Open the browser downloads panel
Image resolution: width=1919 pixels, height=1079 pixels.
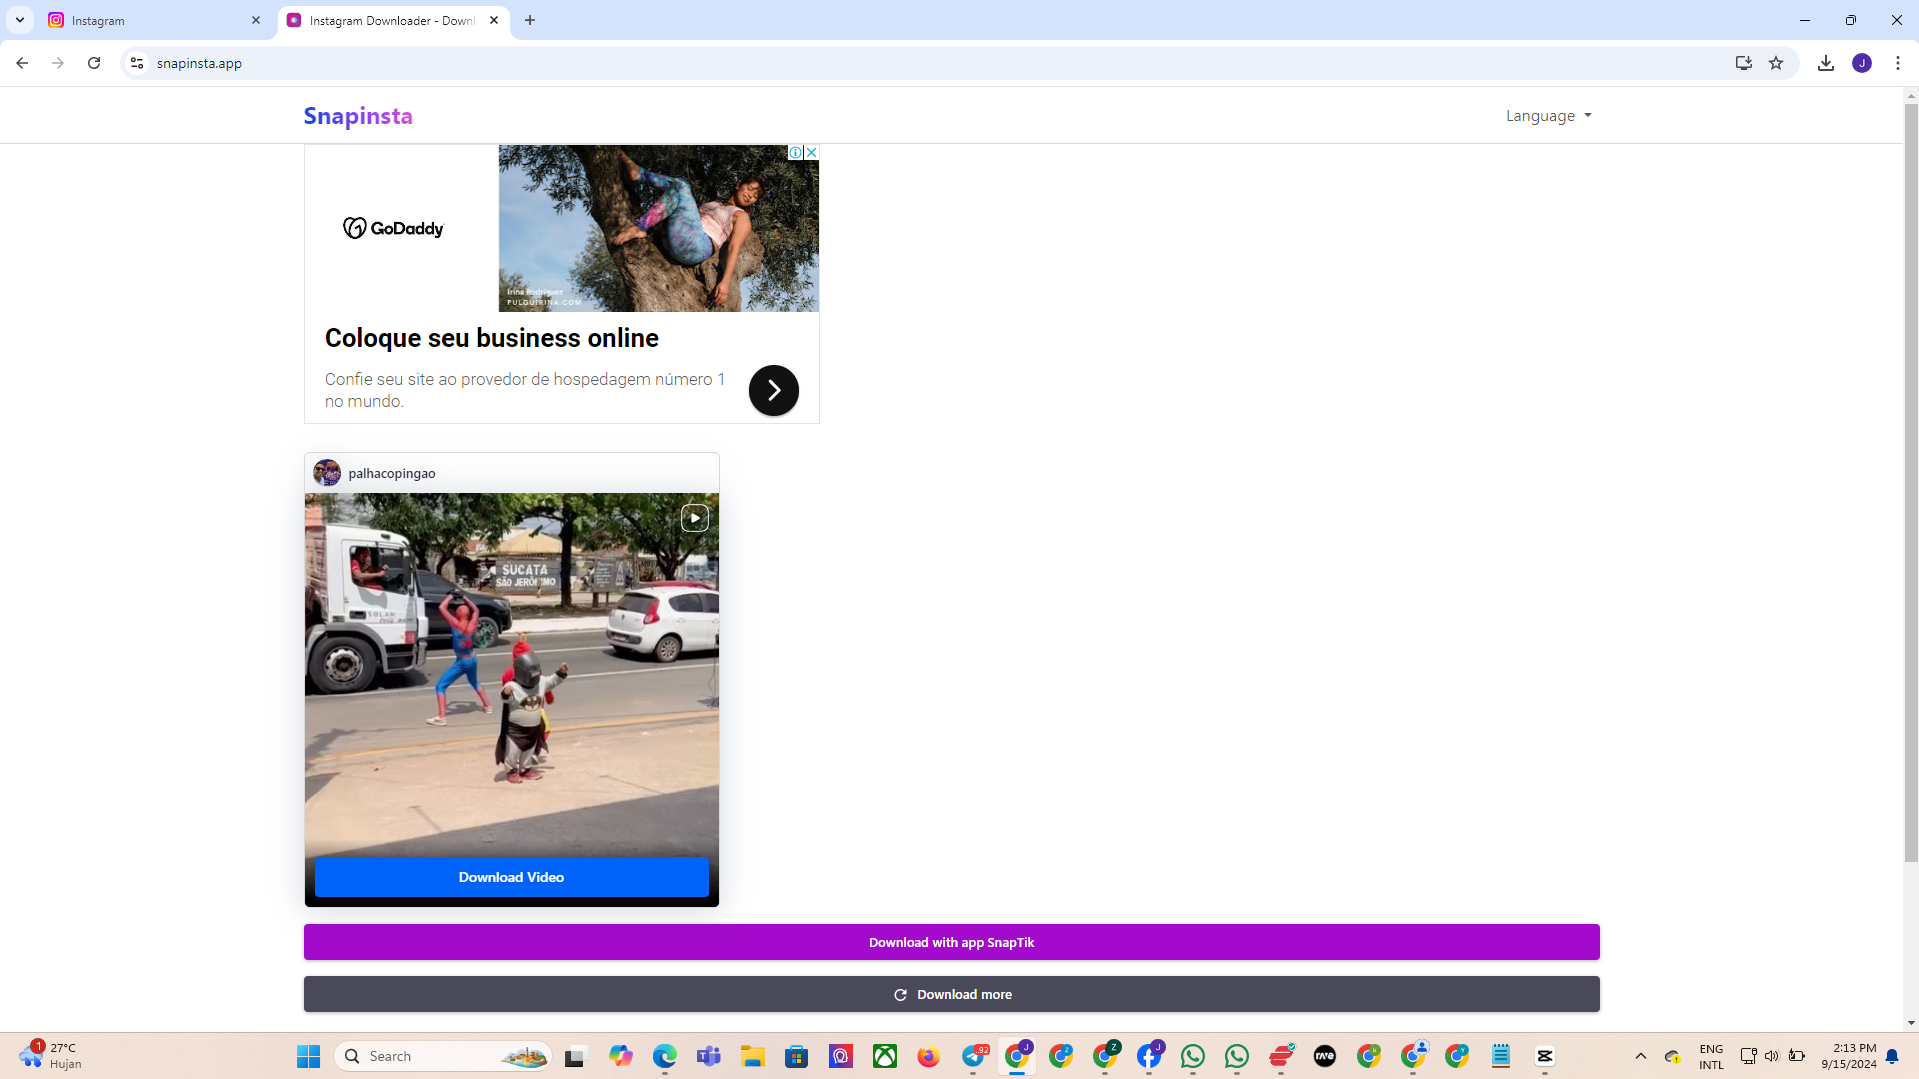tap(1826, 63)
